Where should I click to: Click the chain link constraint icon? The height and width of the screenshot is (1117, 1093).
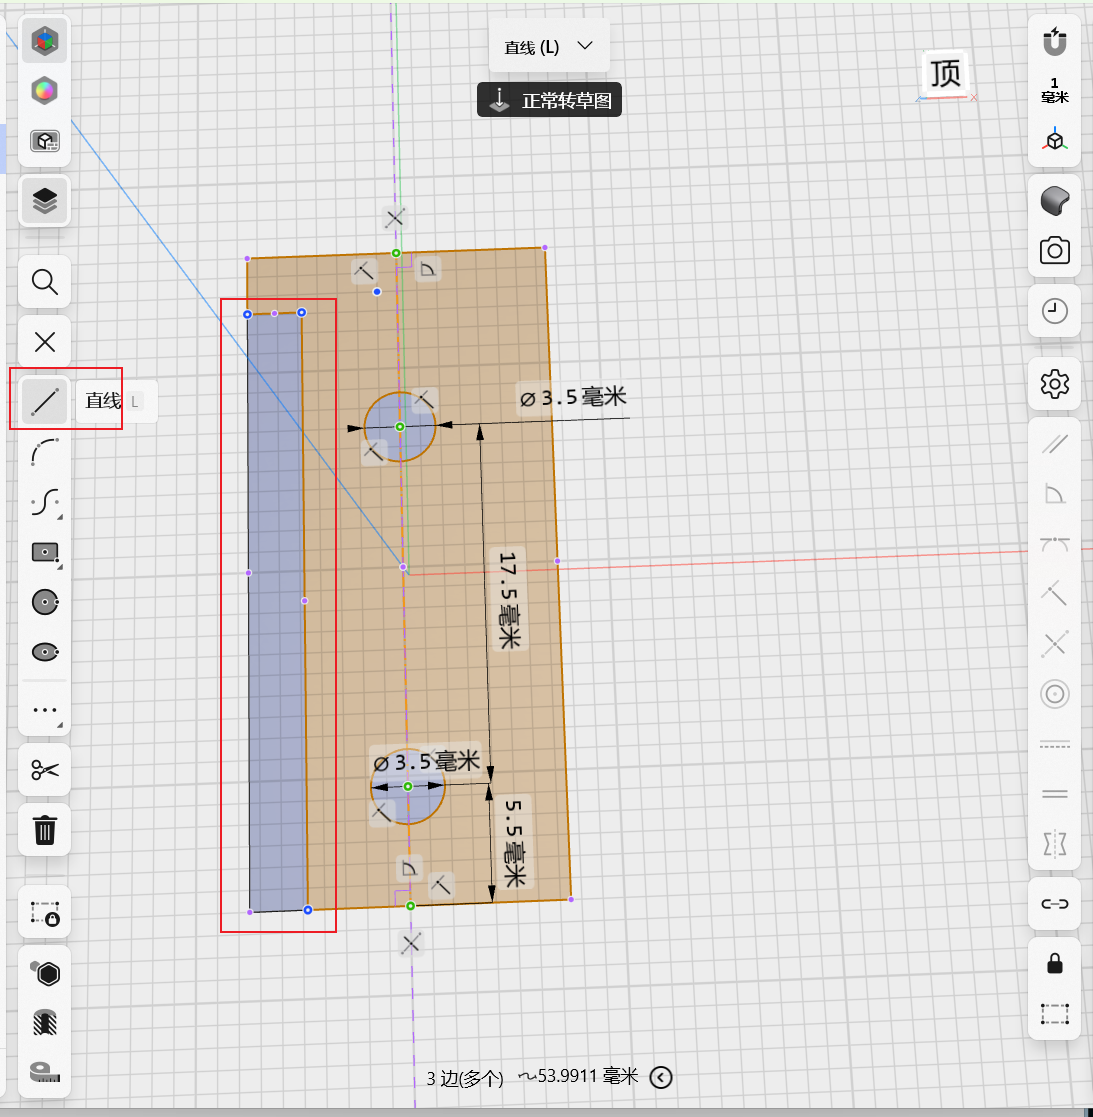pos(1055,904)
